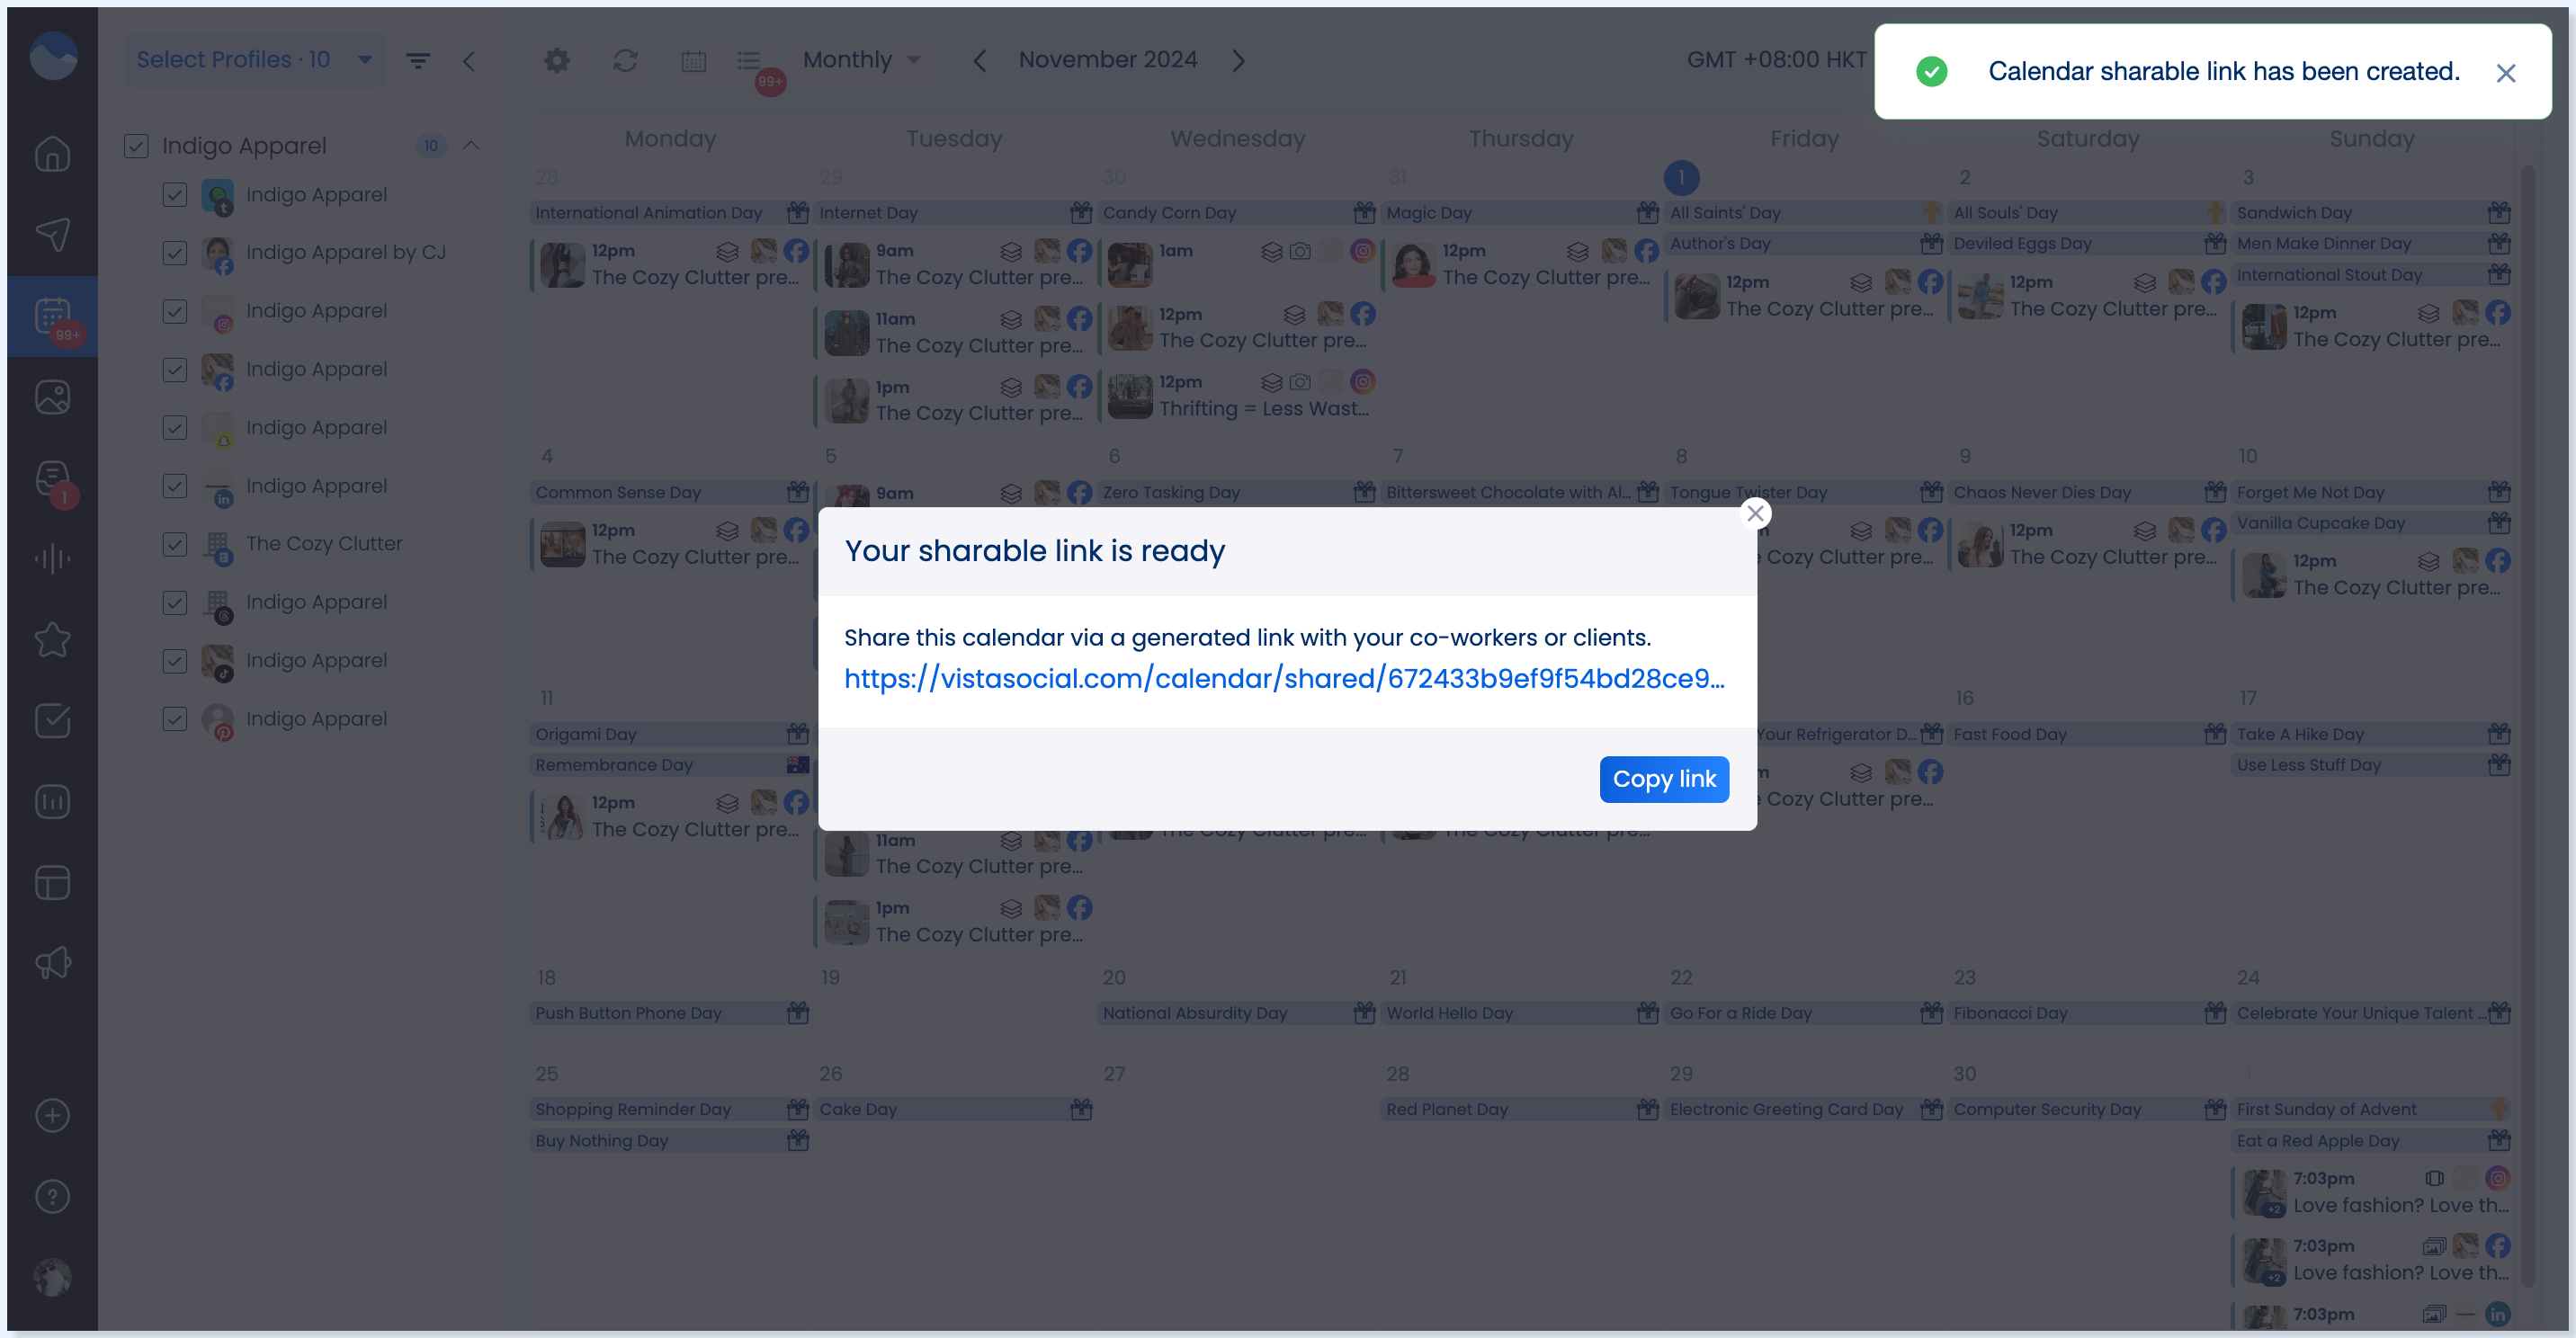This screenshot has width=2576, height=1338.
Task: Open Inbox messages sidebar icon
Action: pos(53,478)
